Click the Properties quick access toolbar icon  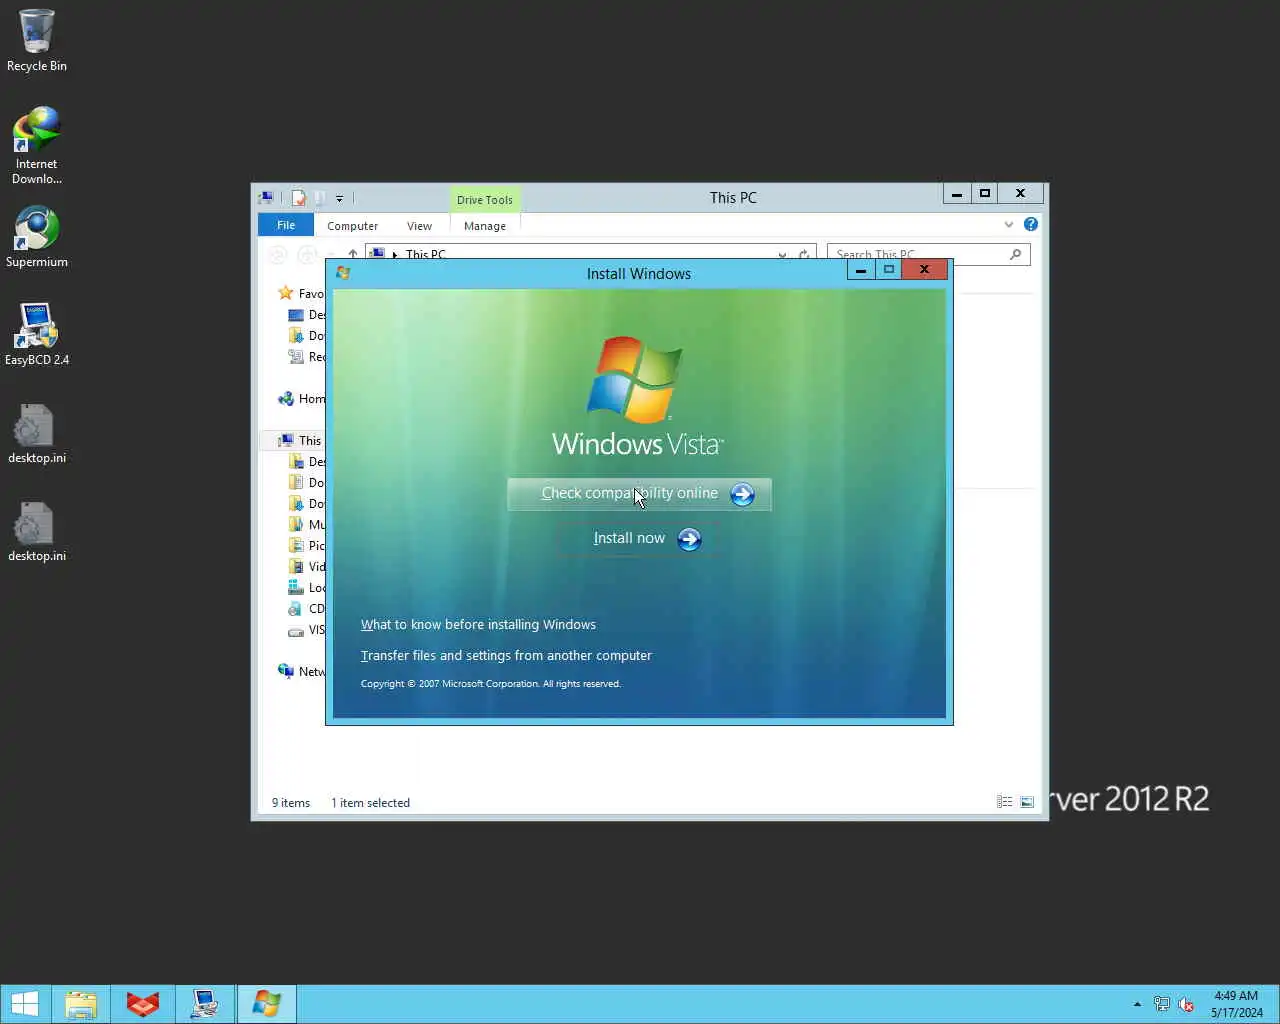(x=298, y=198)
